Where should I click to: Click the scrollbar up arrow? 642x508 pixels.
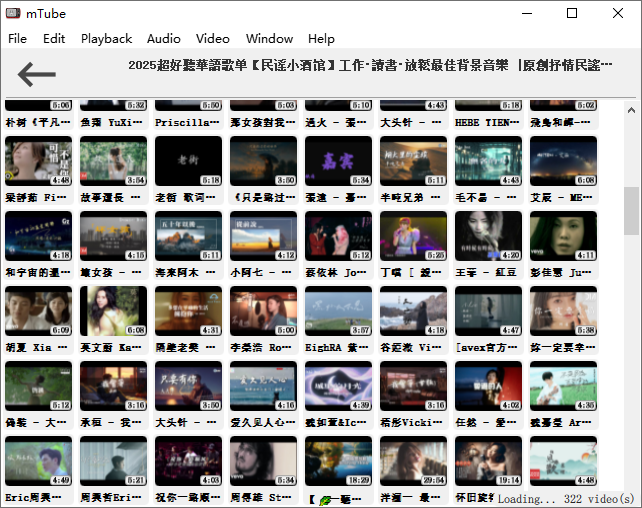pyautogui.click(x=631, y=110)
